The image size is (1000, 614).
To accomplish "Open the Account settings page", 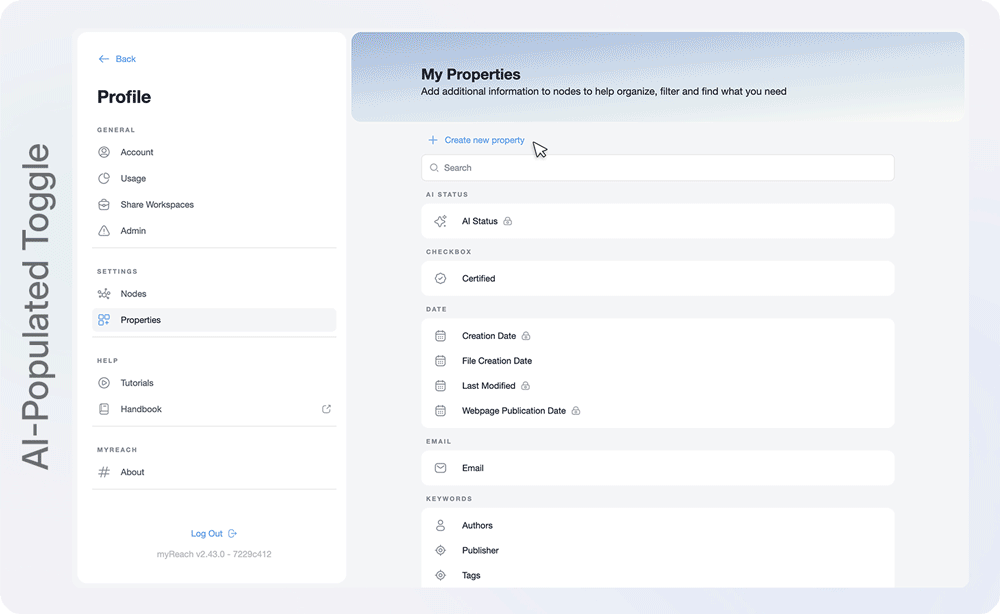I will [136, 152].
